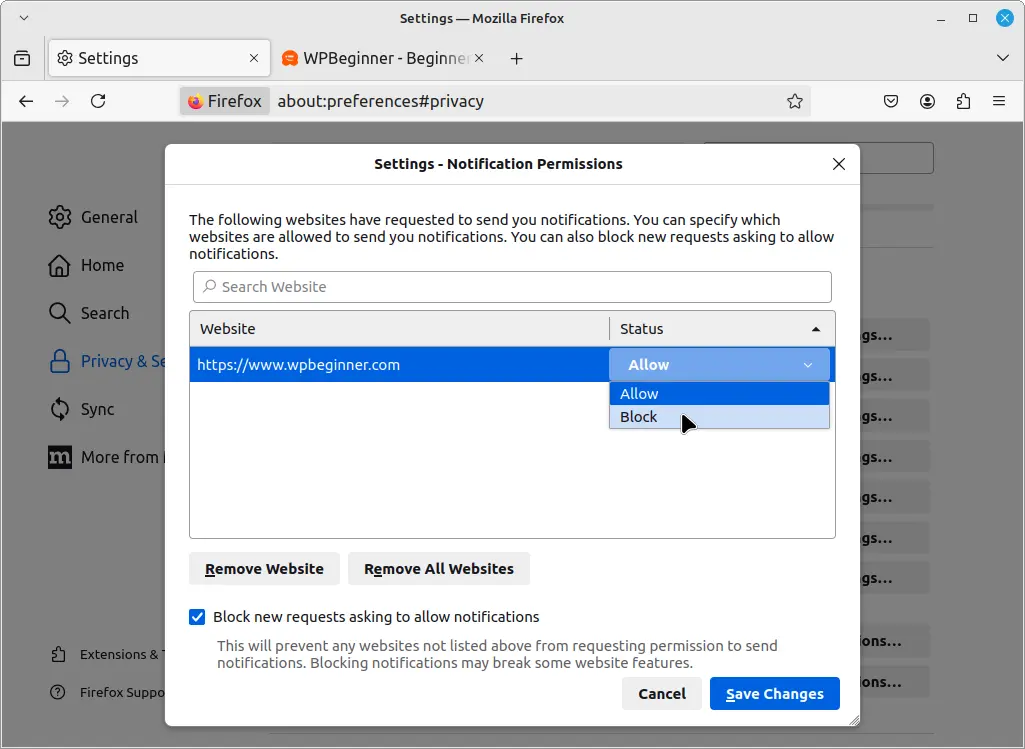Viewport: 1025px width, 749px height.
Task: Switch to the Settings tab
Action: pyautogui.click(x=159, y=58)
